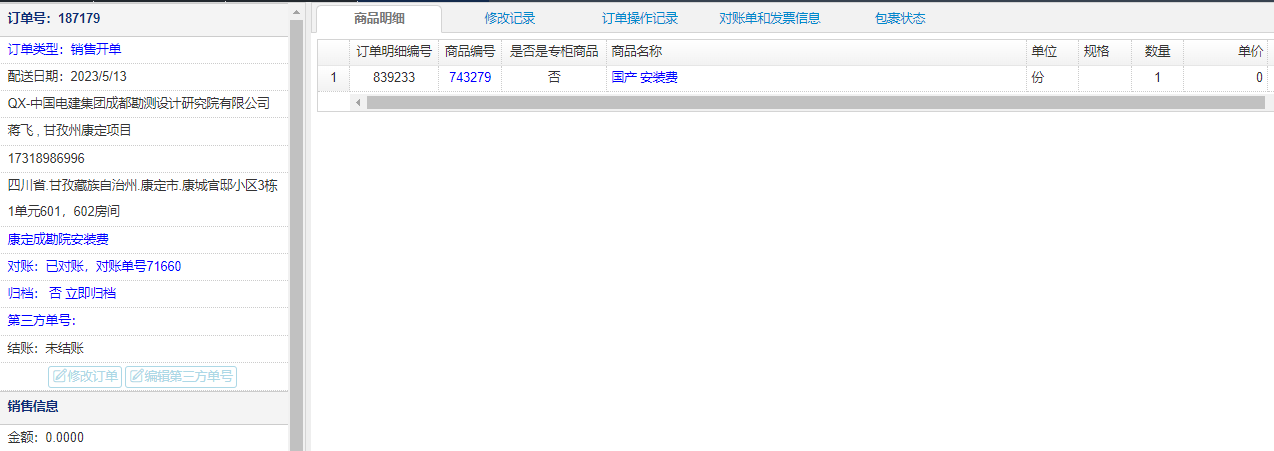Screen dimensions: 1274x451
Task: Click the 立即归档 link
Action: pyautogui.click(x=90, y=293)
